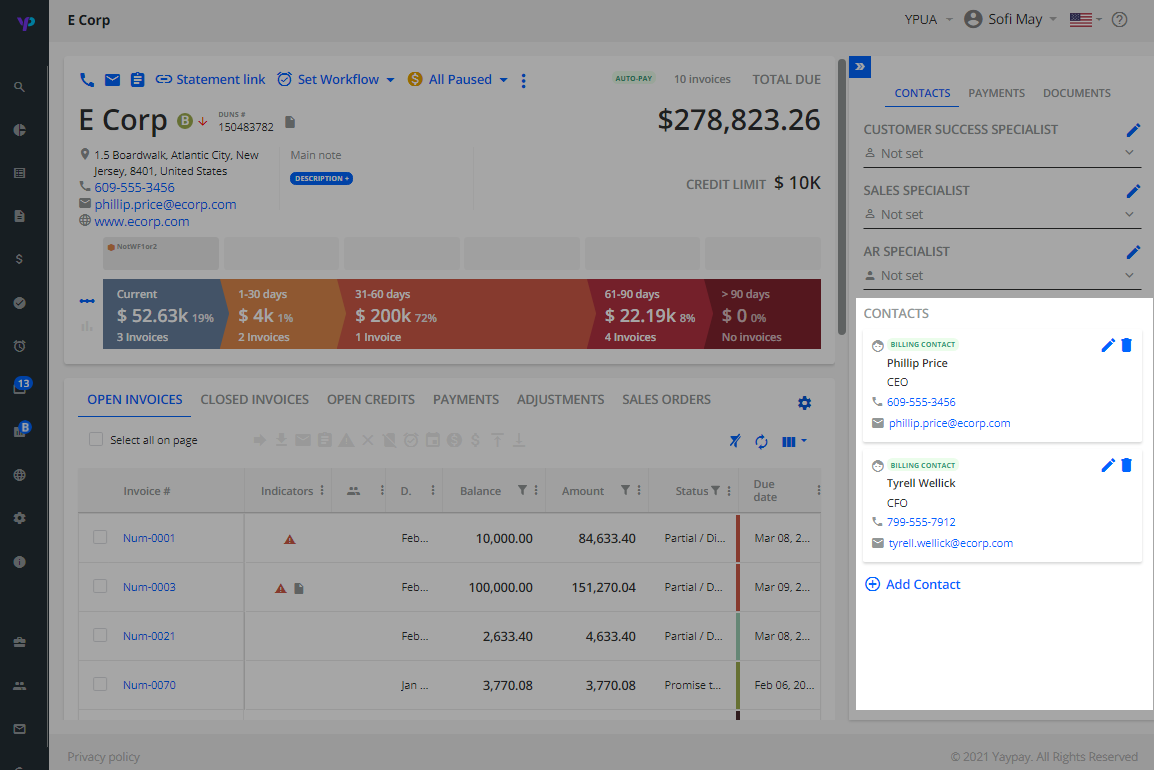Open the dollar sign payments icon in sidebar
This screenshot has height=770, width=1154.
click(20, 259)
